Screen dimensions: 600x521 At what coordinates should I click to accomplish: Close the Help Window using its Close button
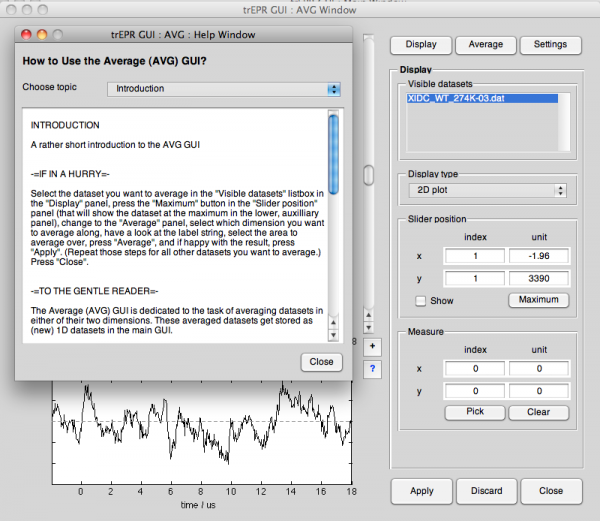click(321, 362)
